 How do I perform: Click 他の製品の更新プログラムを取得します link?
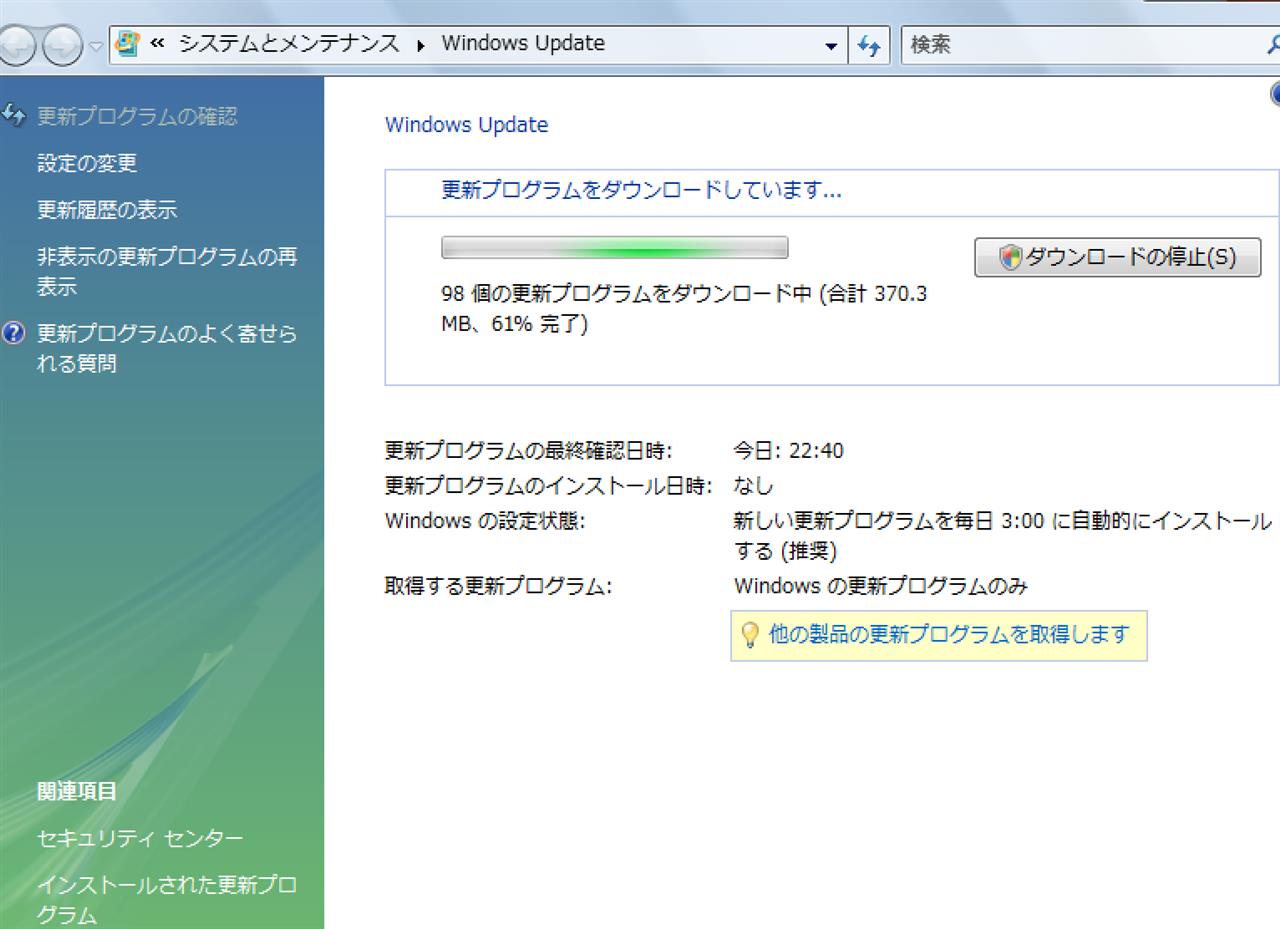pyautogui.click(x=949, y=635)
